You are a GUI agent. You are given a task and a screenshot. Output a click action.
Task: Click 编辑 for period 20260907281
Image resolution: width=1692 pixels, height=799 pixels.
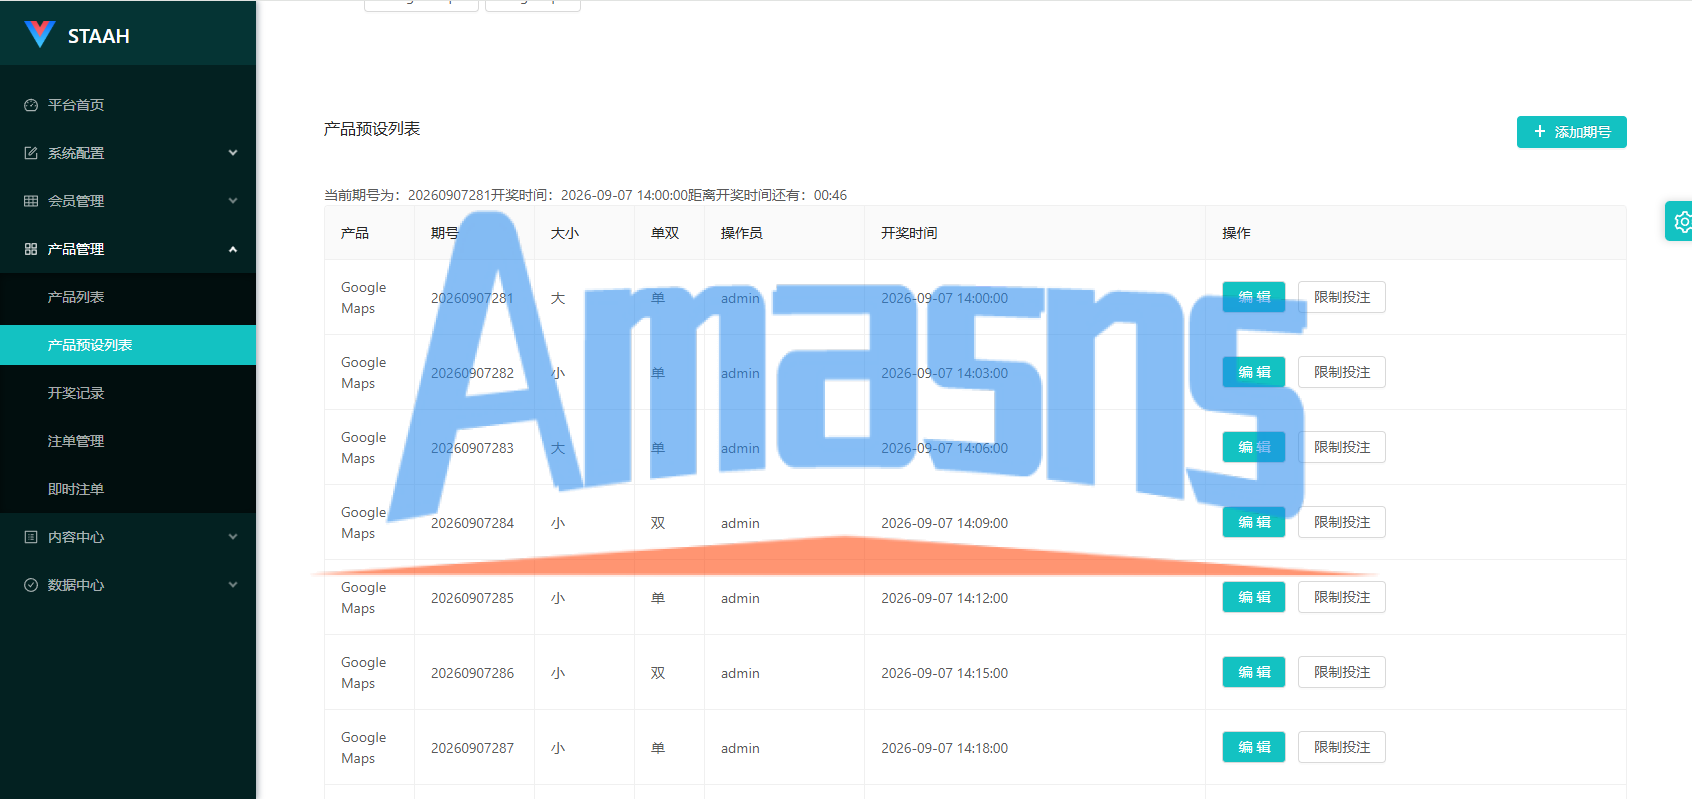click(x=1254, y=297)
